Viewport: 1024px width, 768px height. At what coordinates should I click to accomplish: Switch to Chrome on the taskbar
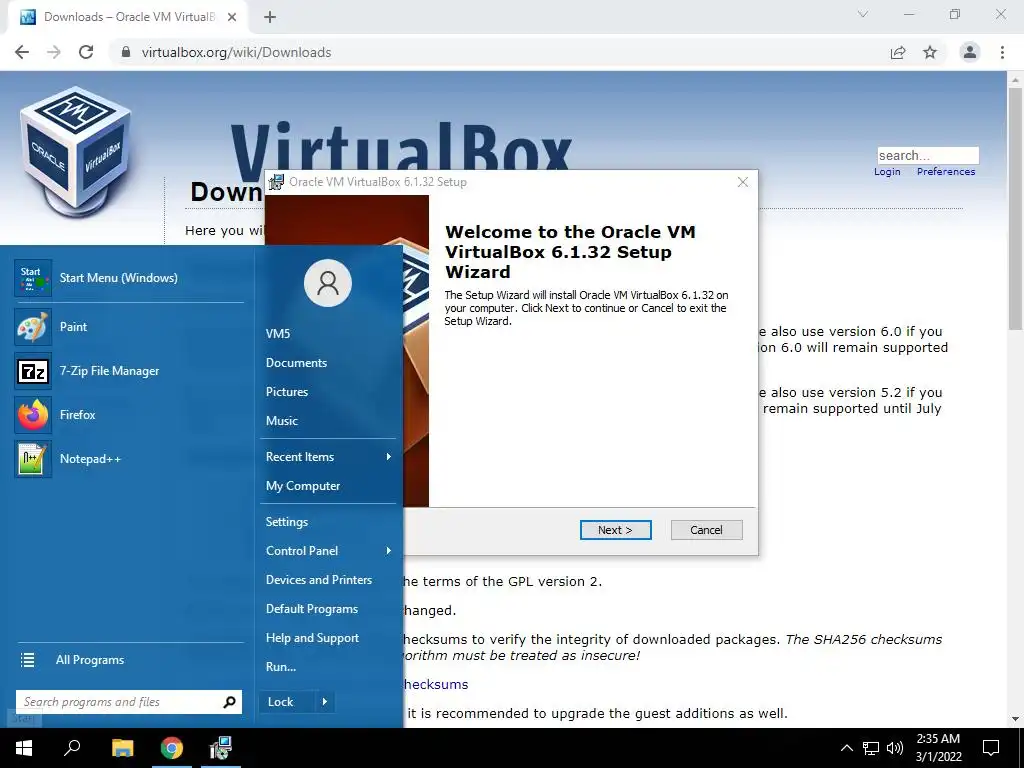[x=172, y=748]
